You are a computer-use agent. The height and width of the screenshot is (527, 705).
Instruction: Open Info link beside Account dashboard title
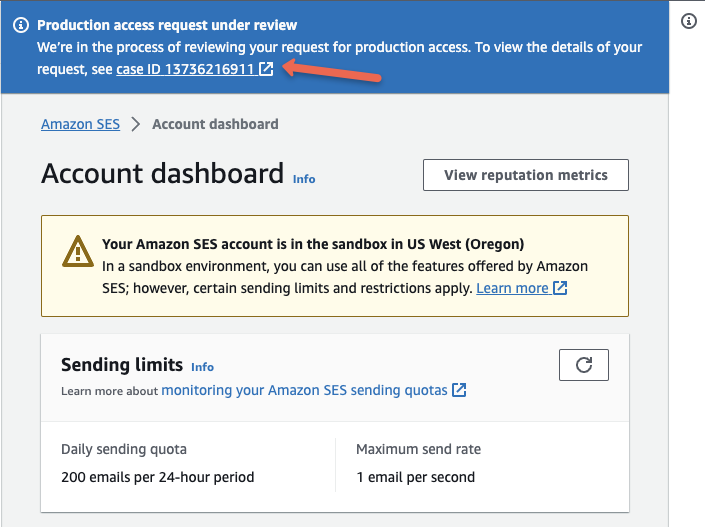click(x=304, y=179)
